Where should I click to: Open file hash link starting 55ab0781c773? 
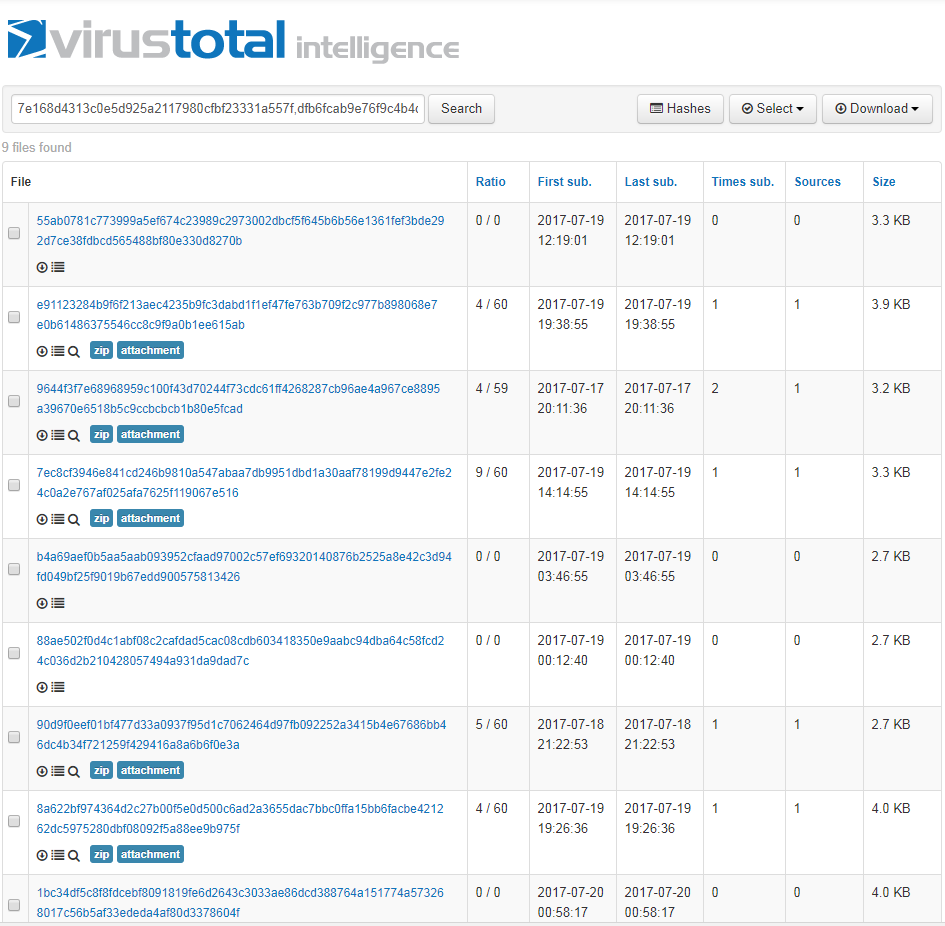coord(240,231)
